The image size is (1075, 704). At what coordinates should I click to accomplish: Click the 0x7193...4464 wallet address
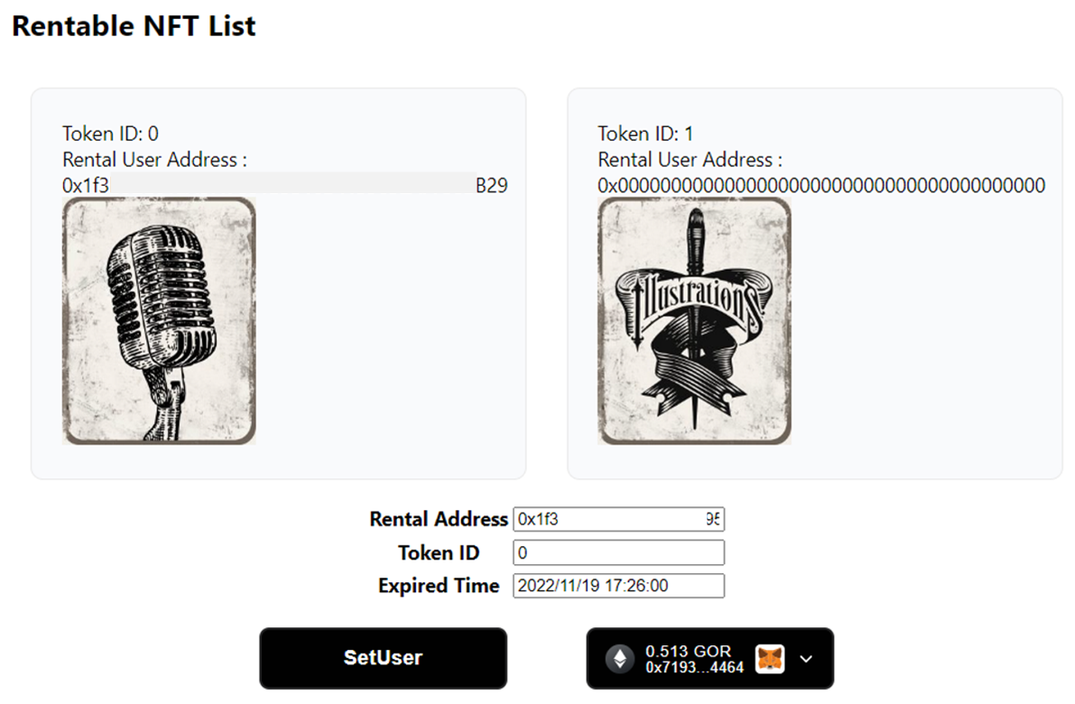pyautogui.click(x=694, y=667)
